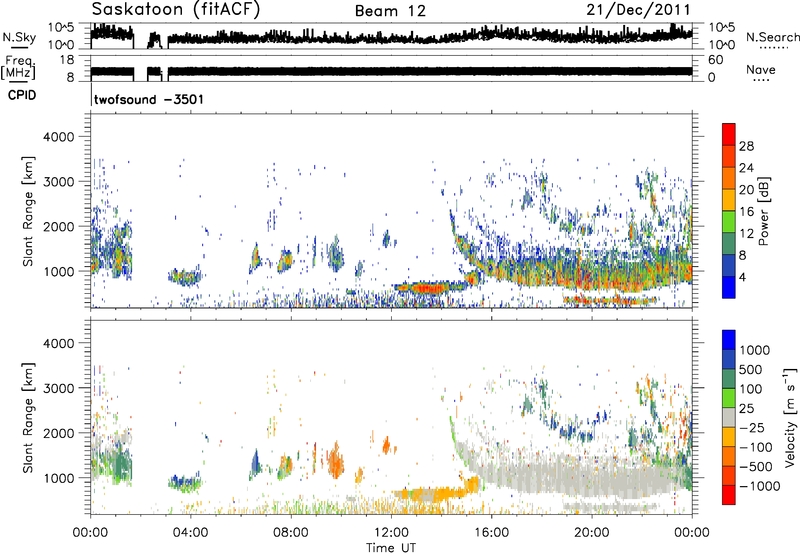Click the 'N.Search' label
Screen dimensions: 800x554
click(x=772, y=37)
